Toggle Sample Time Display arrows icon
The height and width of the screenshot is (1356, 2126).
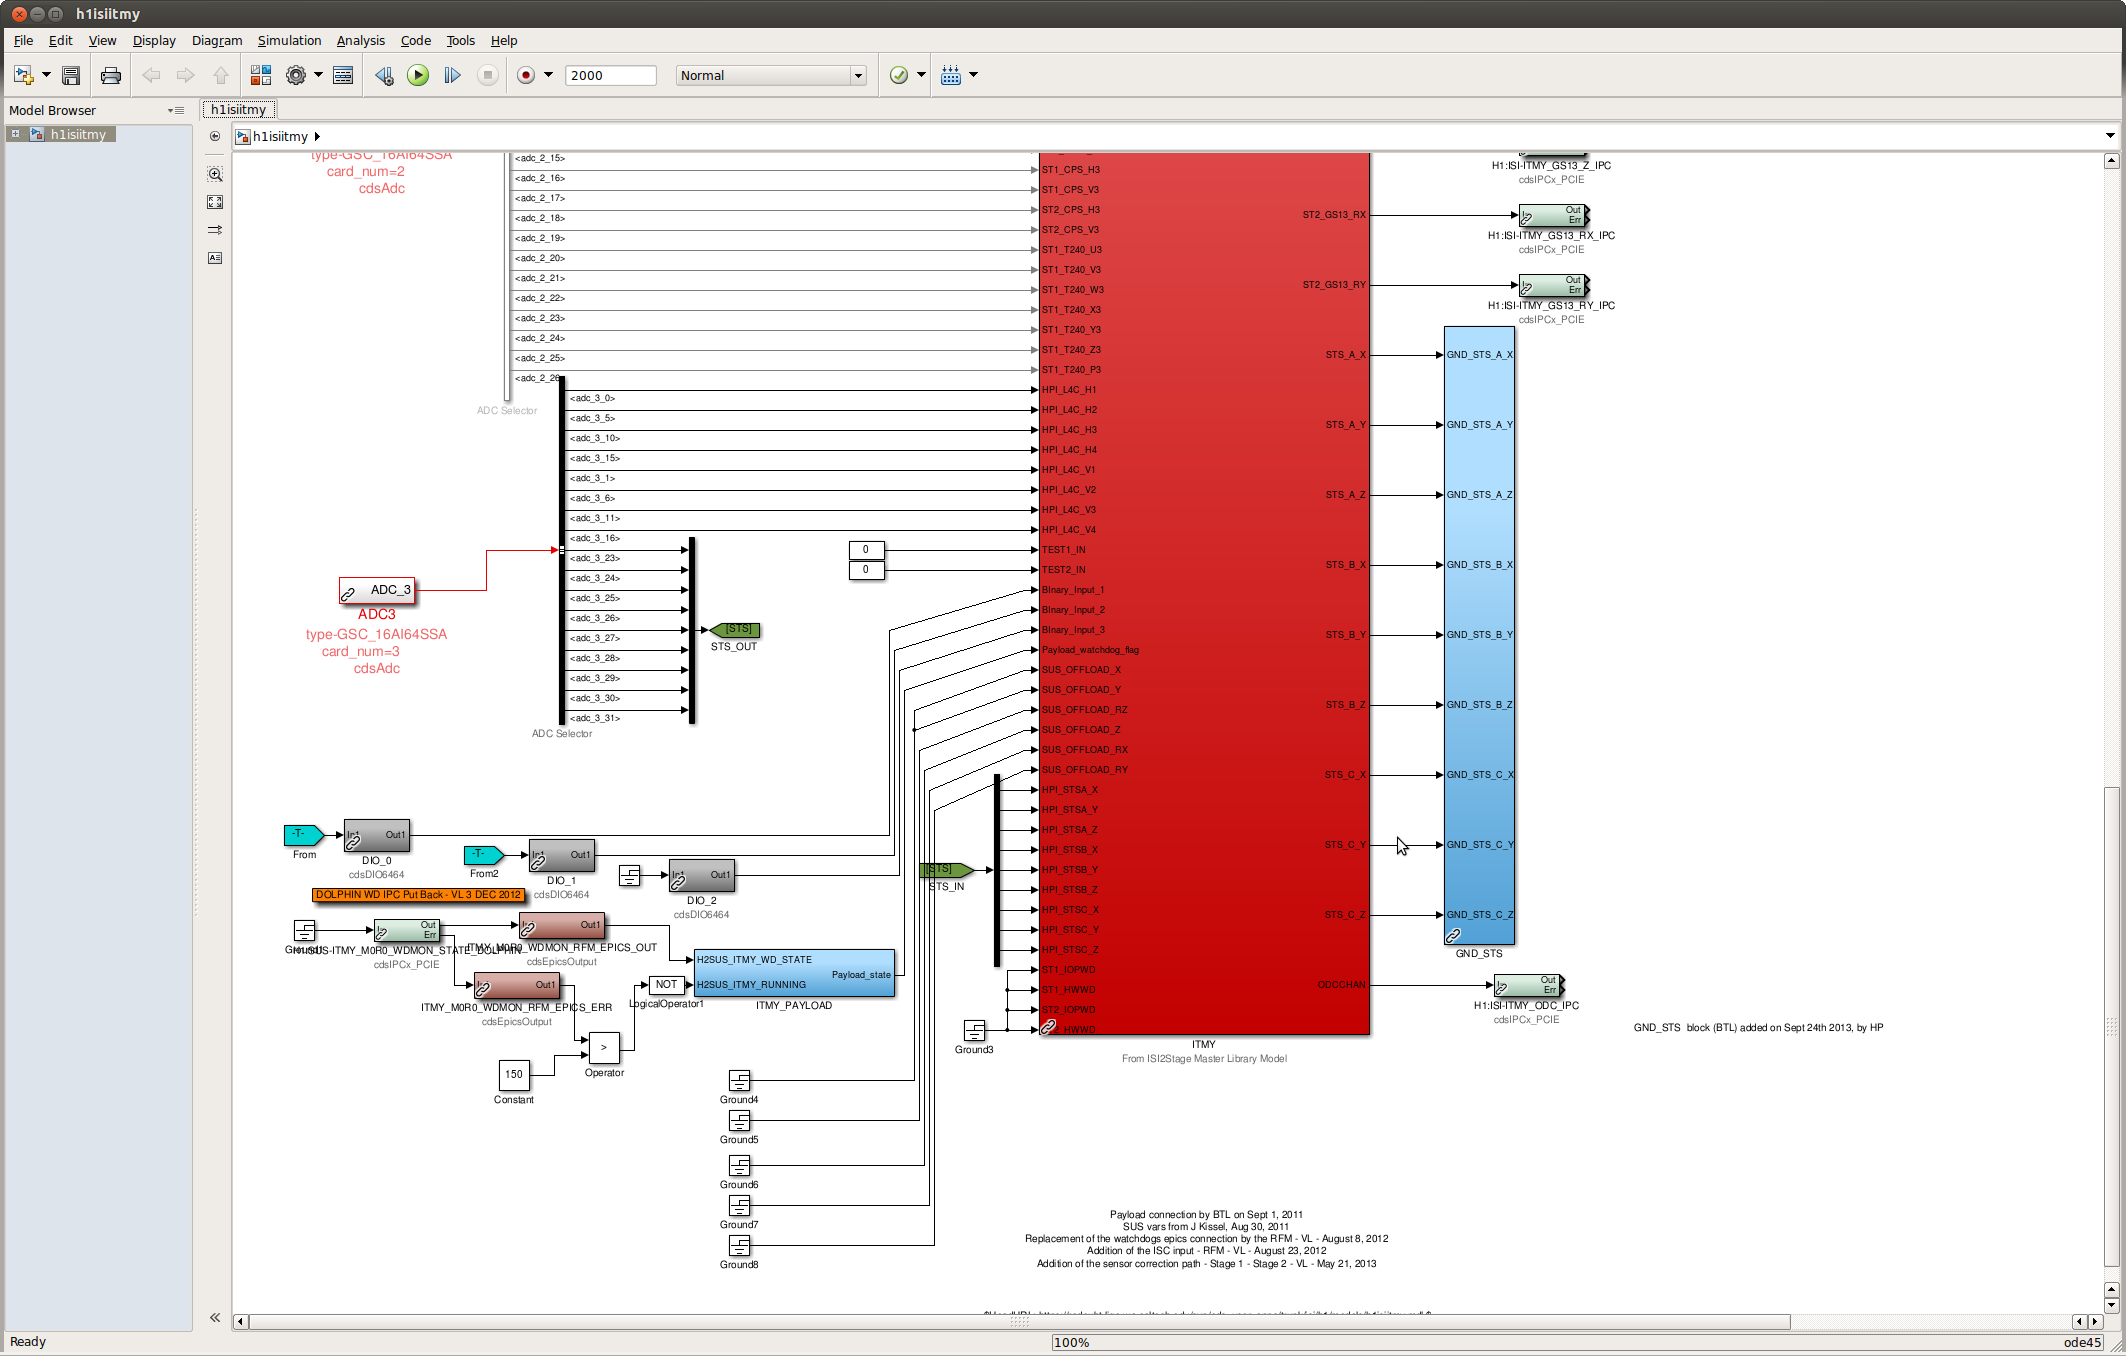(x=215, y=230)
